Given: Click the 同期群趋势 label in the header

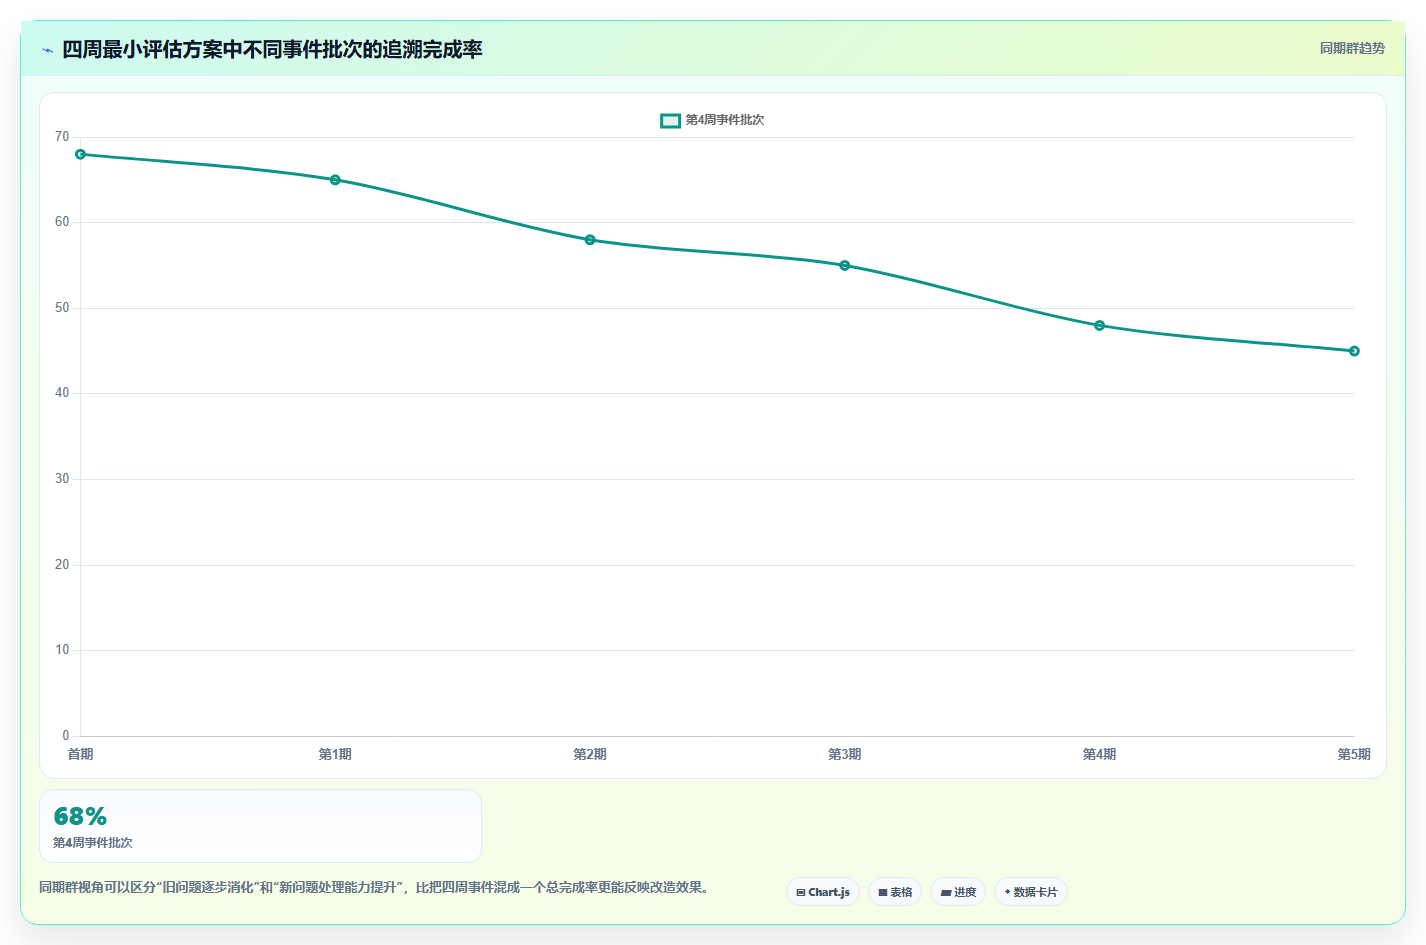Looking at the screenshot, I should click(x=1352, y=48).
